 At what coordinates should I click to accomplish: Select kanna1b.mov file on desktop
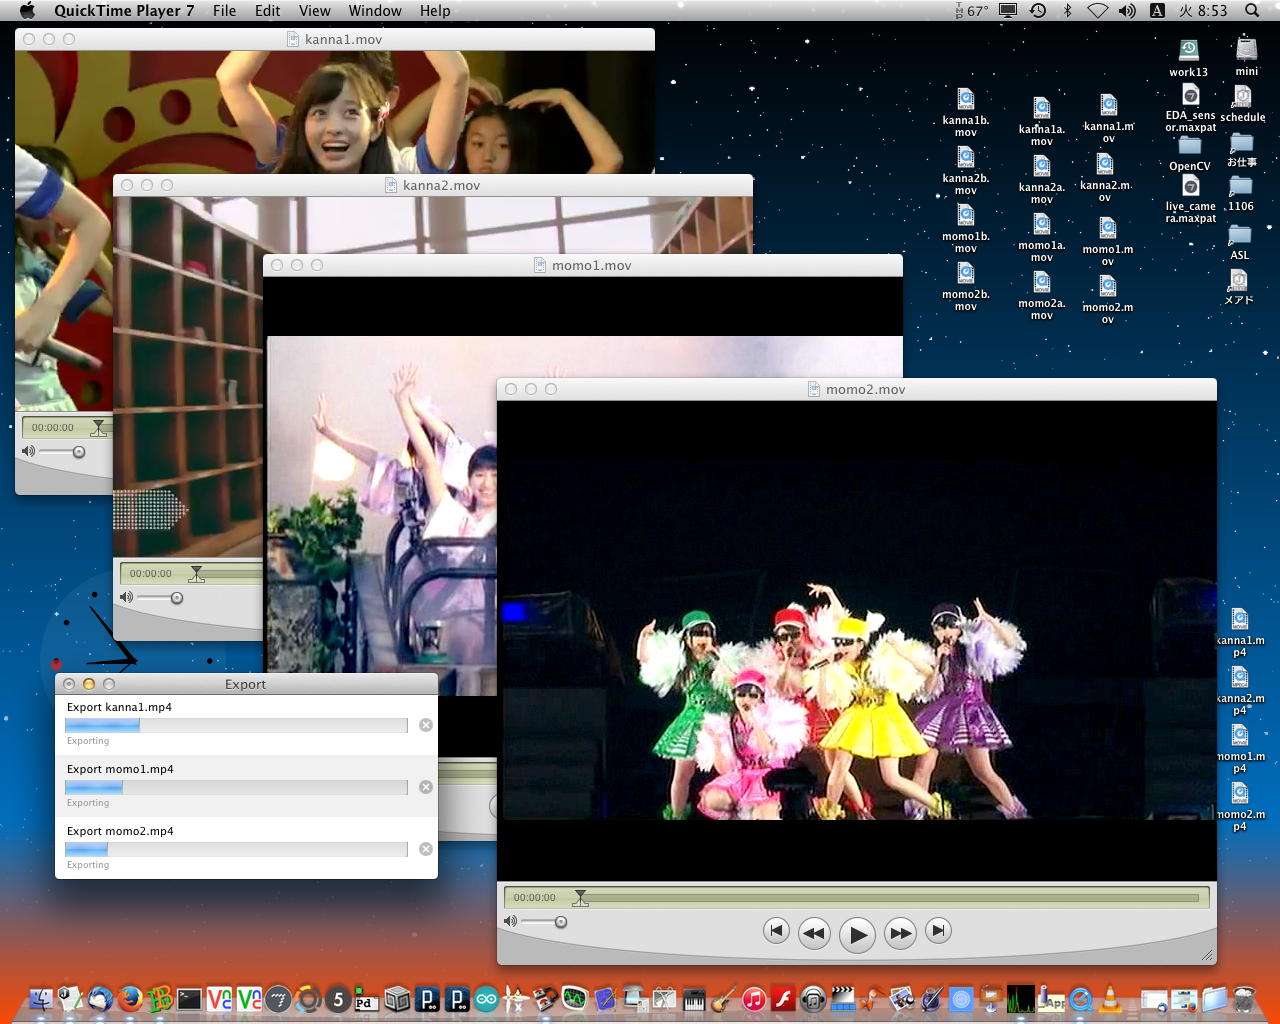coord(965,100)
